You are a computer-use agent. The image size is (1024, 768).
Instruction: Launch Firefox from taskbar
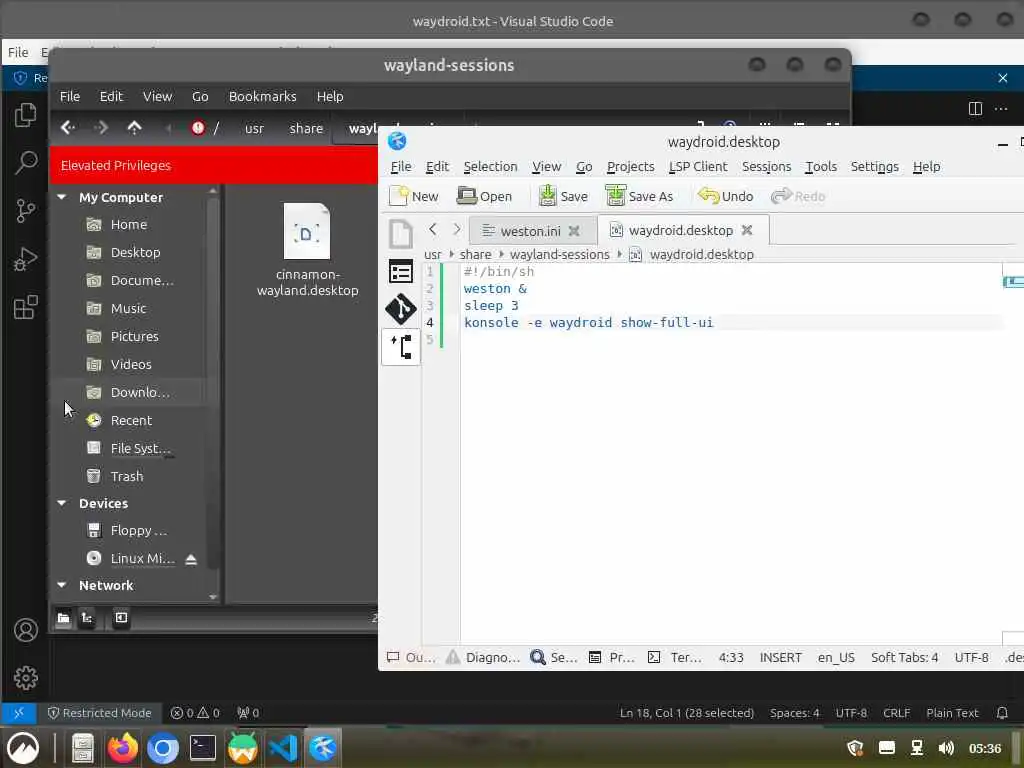(123, 747)
